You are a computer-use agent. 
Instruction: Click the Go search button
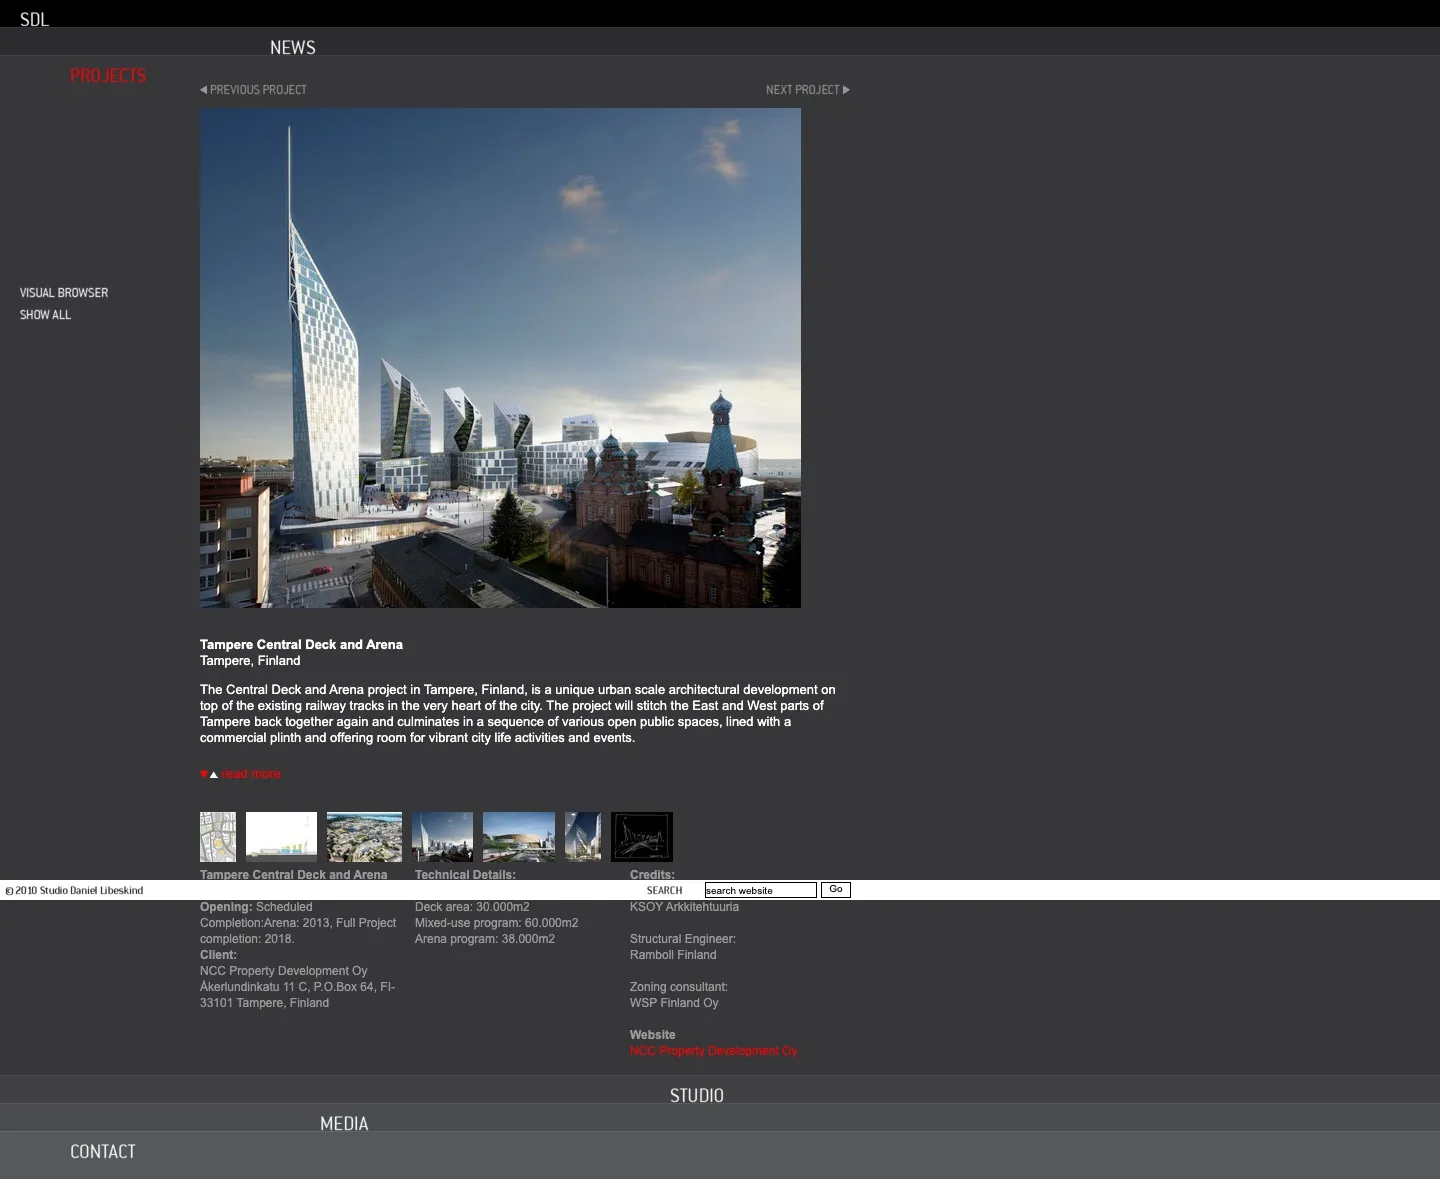836,890
